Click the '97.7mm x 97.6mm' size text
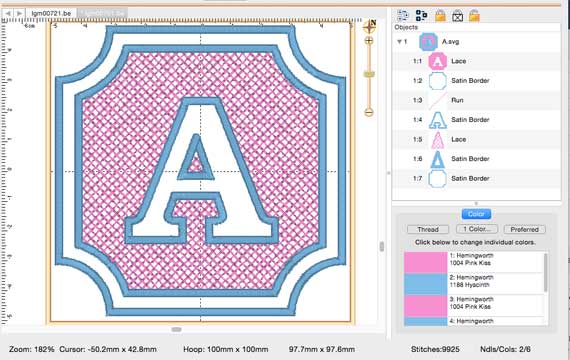This screenshot has height=360, width=570. point(322,349)
